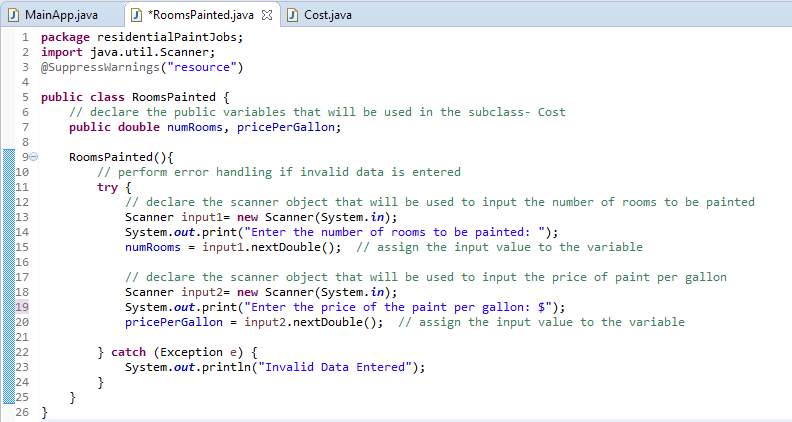Click the Java file icon on MainApp.java tab

coord(14,15)
